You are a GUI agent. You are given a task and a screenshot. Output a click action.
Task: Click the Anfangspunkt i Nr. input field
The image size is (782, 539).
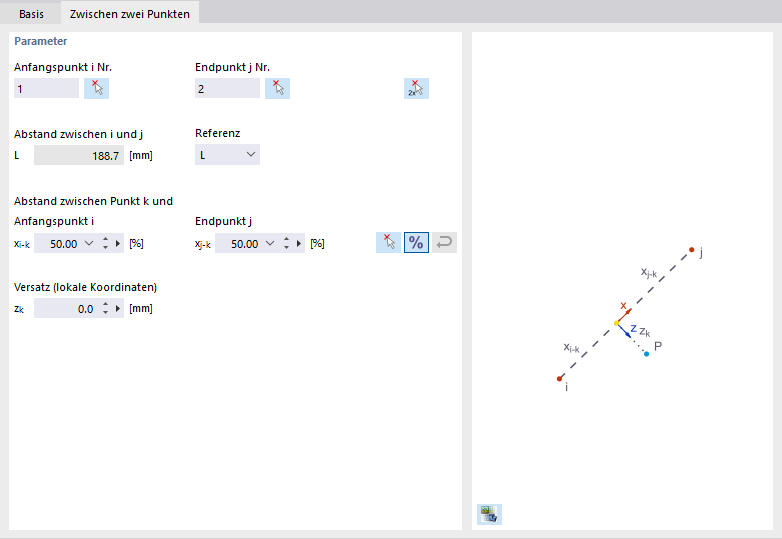(x=46, y=88)
